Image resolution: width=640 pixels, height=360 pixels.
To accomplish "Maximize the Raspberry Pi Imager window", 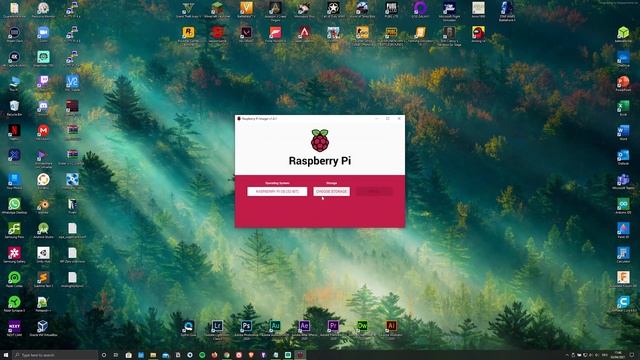I will point(388,118).
